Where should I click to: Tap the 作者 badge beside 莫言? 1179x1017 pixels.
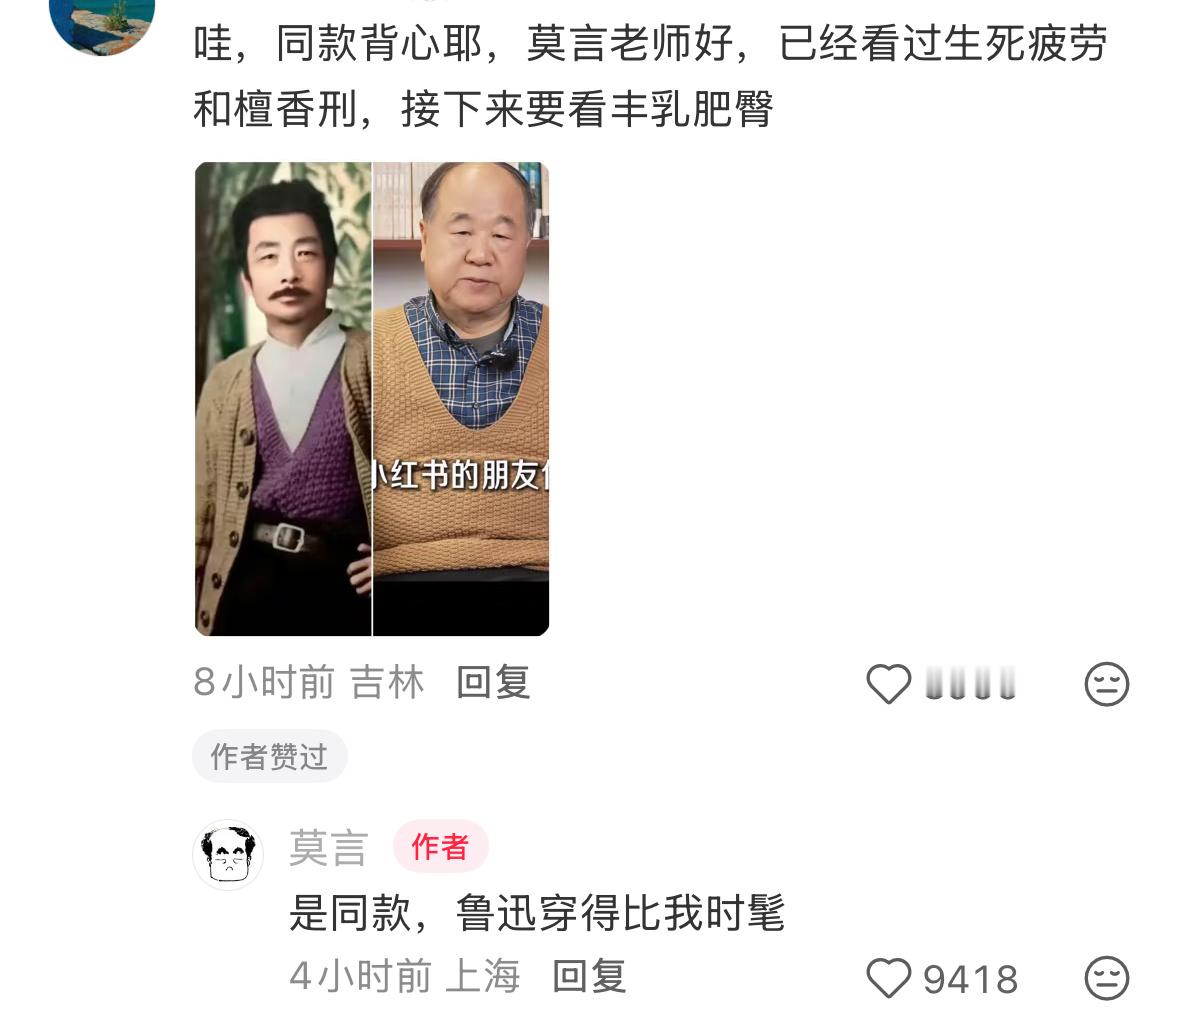click(441, 846)
